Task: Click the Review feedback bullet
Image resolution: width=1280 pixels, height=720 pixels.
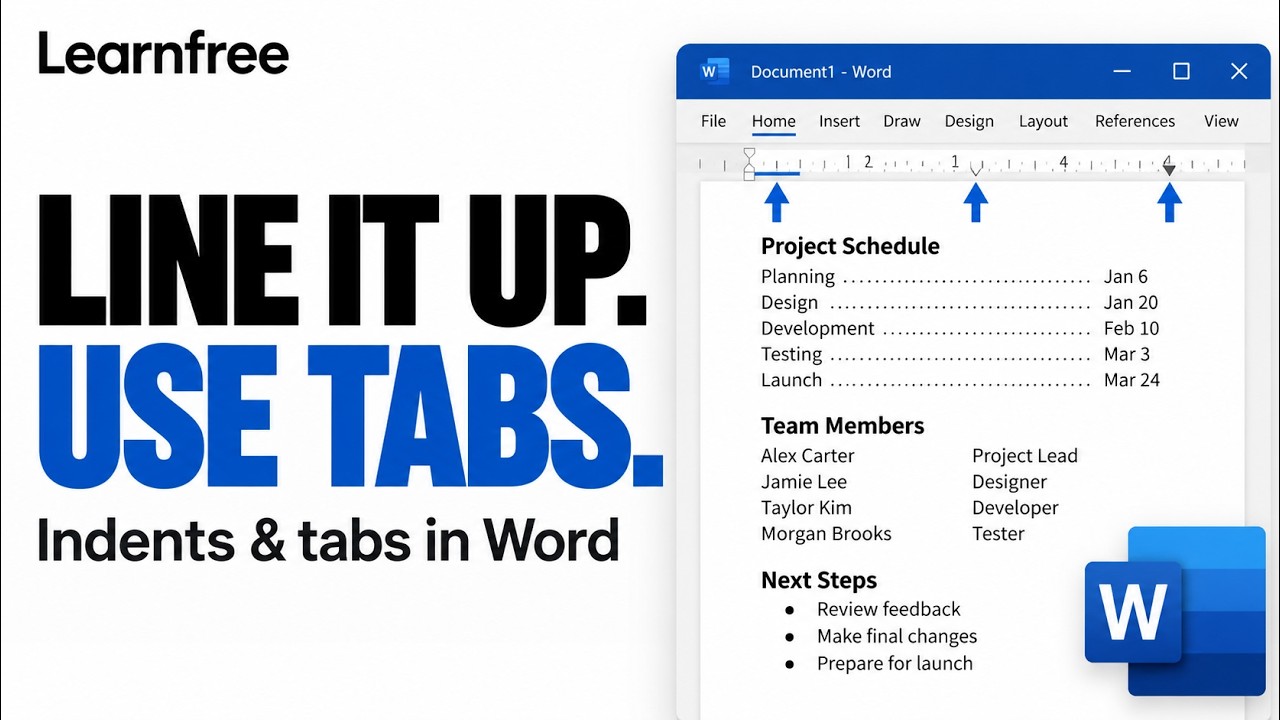Action: coord(888,609)
